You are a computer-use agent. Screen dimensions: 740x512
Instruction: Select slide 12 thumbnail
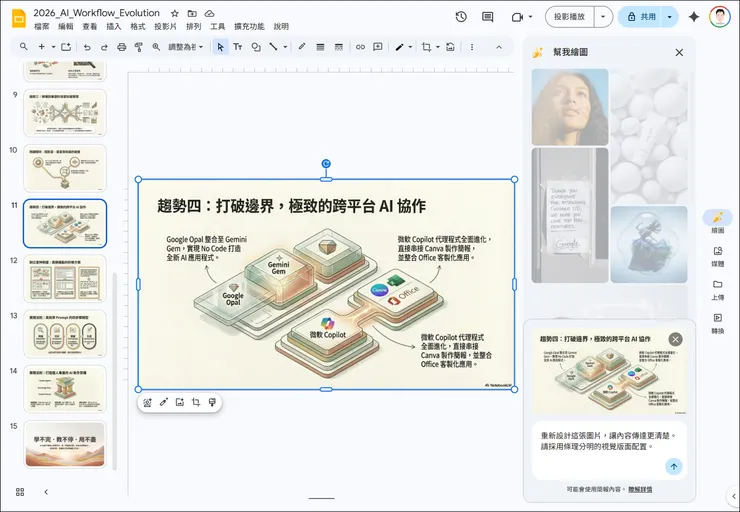click(x=65, y=278)
